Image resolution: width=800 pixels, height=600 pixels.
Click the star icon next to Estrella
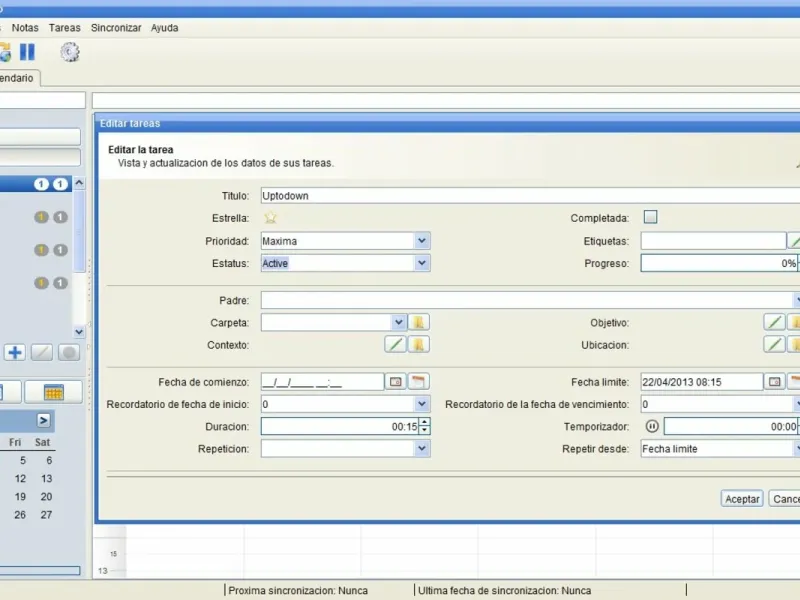[270, 217]
